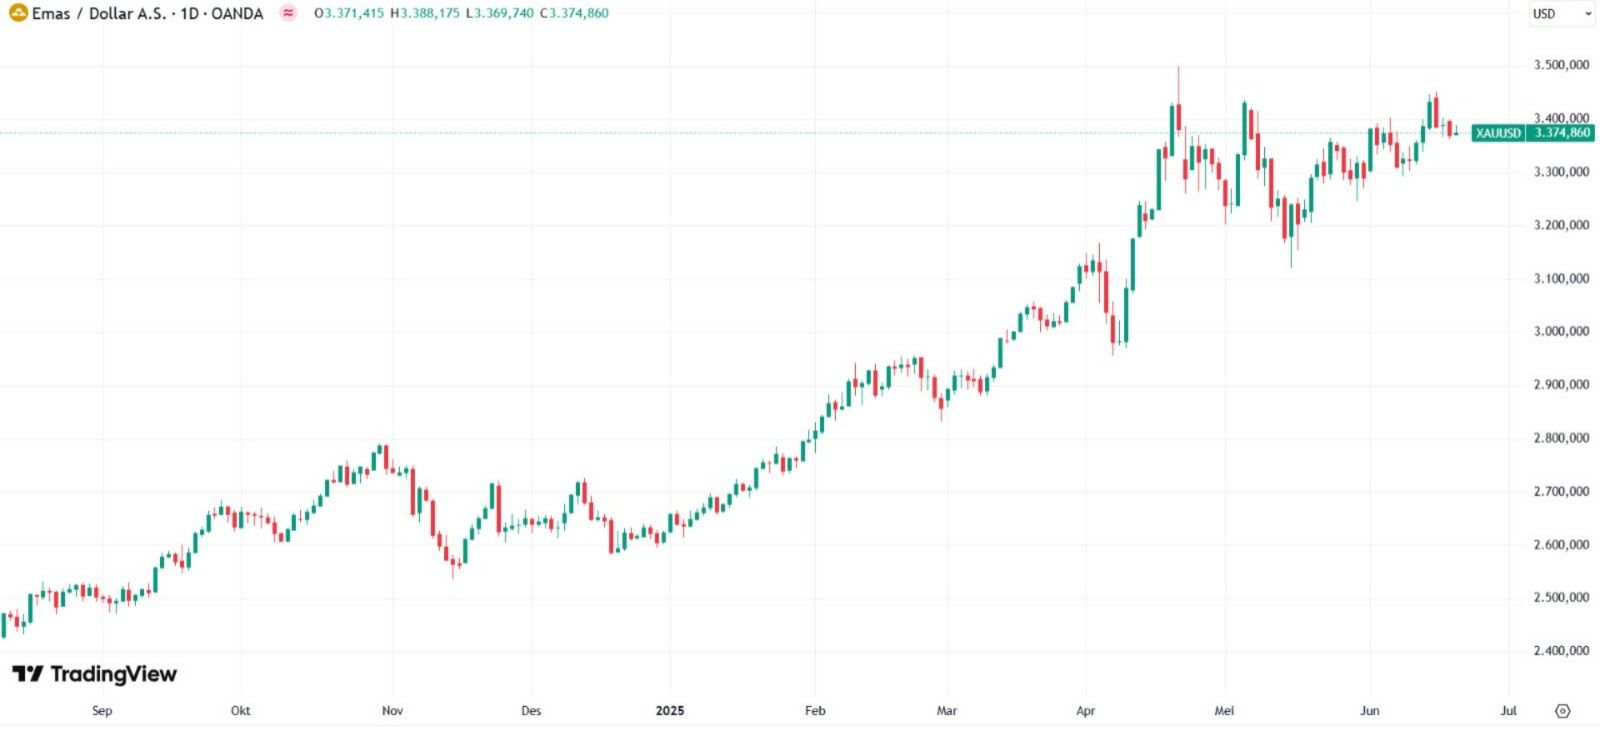1600x729 pixels.
Task: Open chart settings gear at bottom right
Action: pyautogui.click(x=1563, y=711)
